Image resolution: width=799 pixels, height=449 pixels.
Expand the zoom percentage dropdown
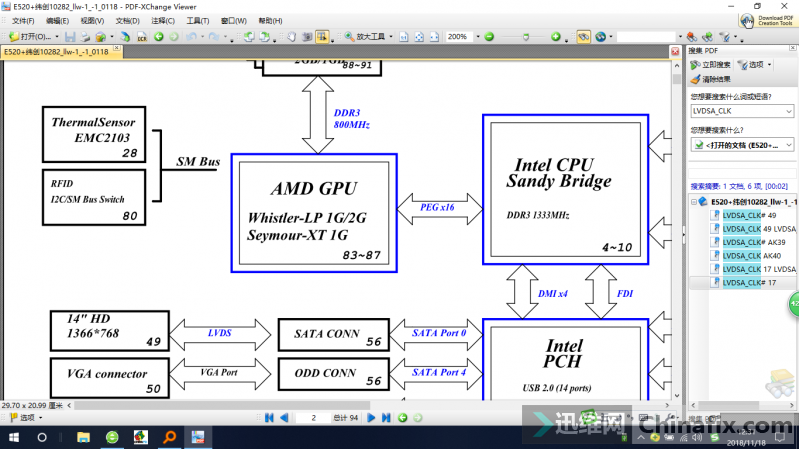point(478,37)
